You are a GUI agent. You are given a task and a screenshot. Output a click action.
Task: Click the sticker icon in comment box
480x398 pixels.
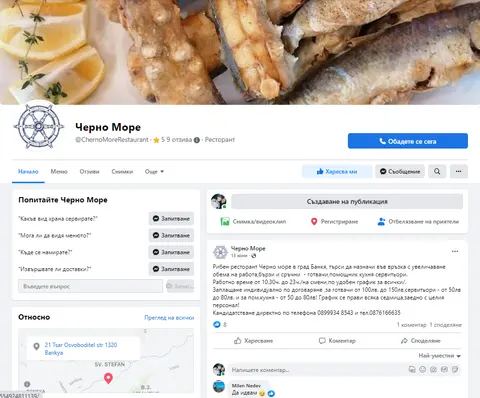[412, 369]
